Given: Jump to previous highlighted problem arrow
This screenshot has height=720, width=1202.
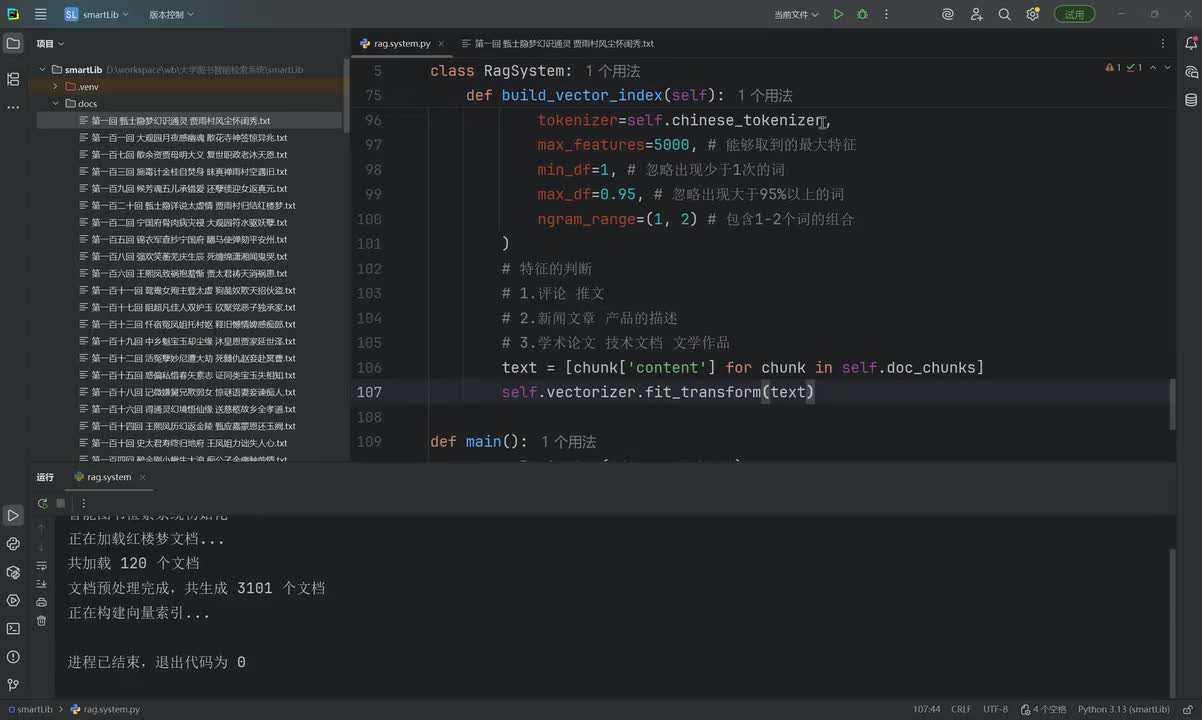Looking at the screenshot, I should click(x=1155, y=68).
